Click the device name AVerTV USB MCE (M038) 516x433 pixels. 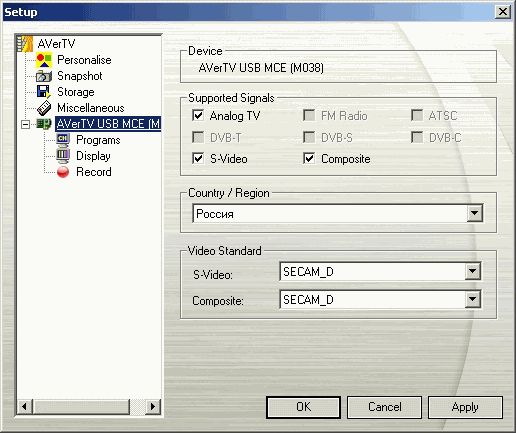(x=261, y=68)
